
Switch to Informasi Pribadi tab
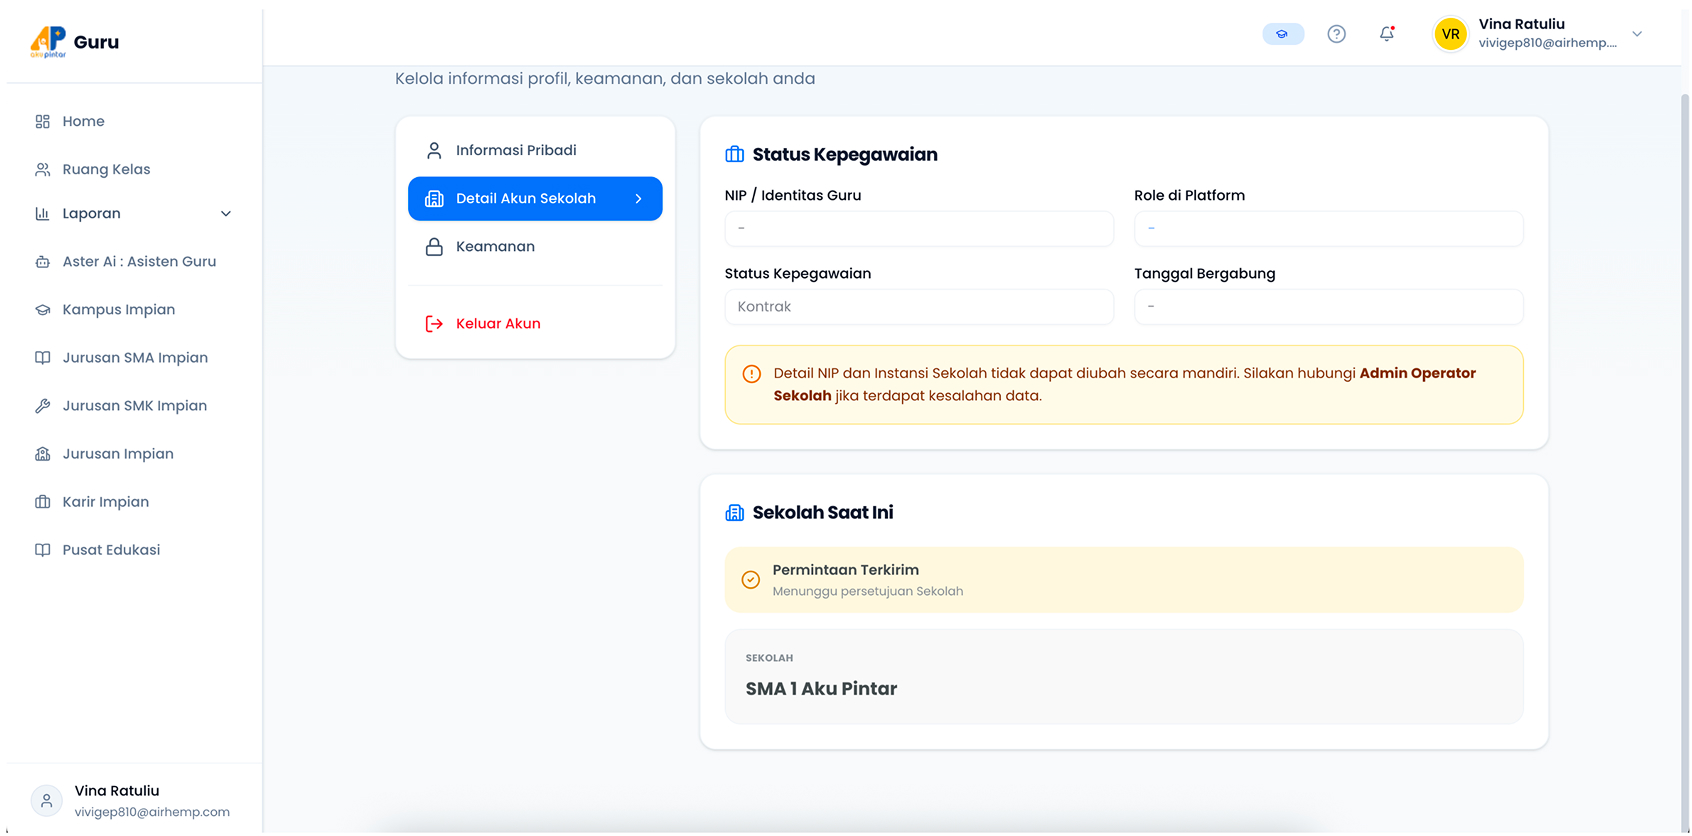pos(535,151)
